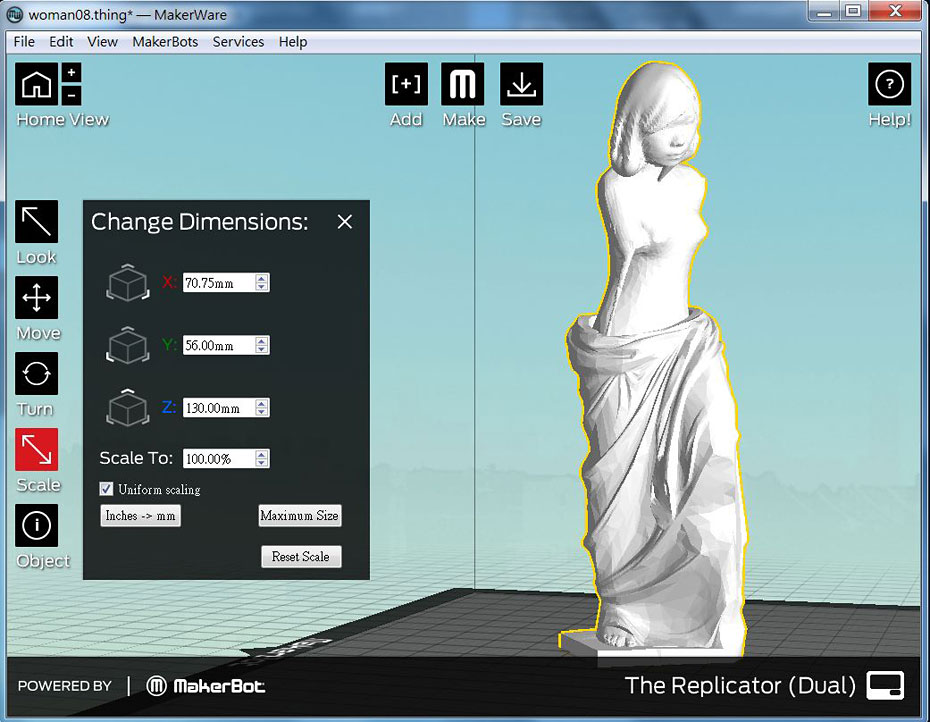Close the Change Dimensions panel
The width and height of the screenshot is (930, 722).
(x=345, y=222)
